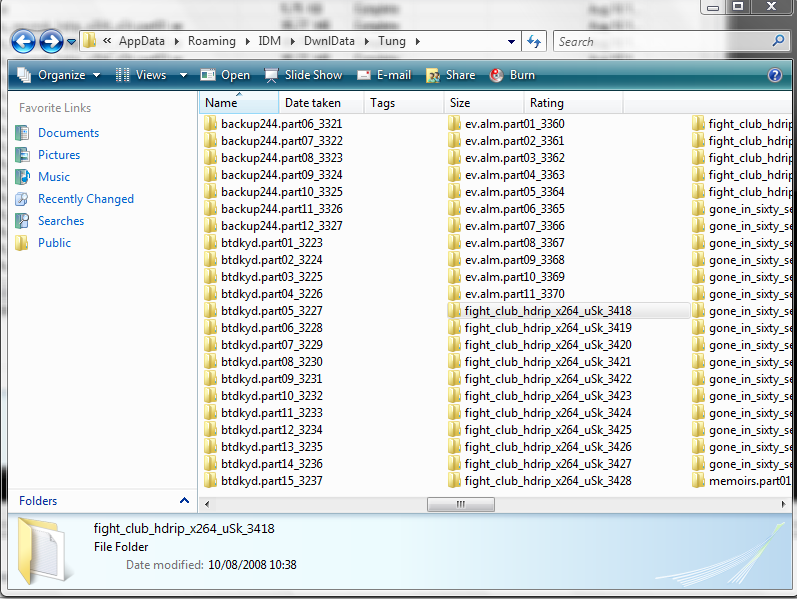Select the Recently Changed favorite link
This screenshot has height=599, width=797.
pos(85,199)
